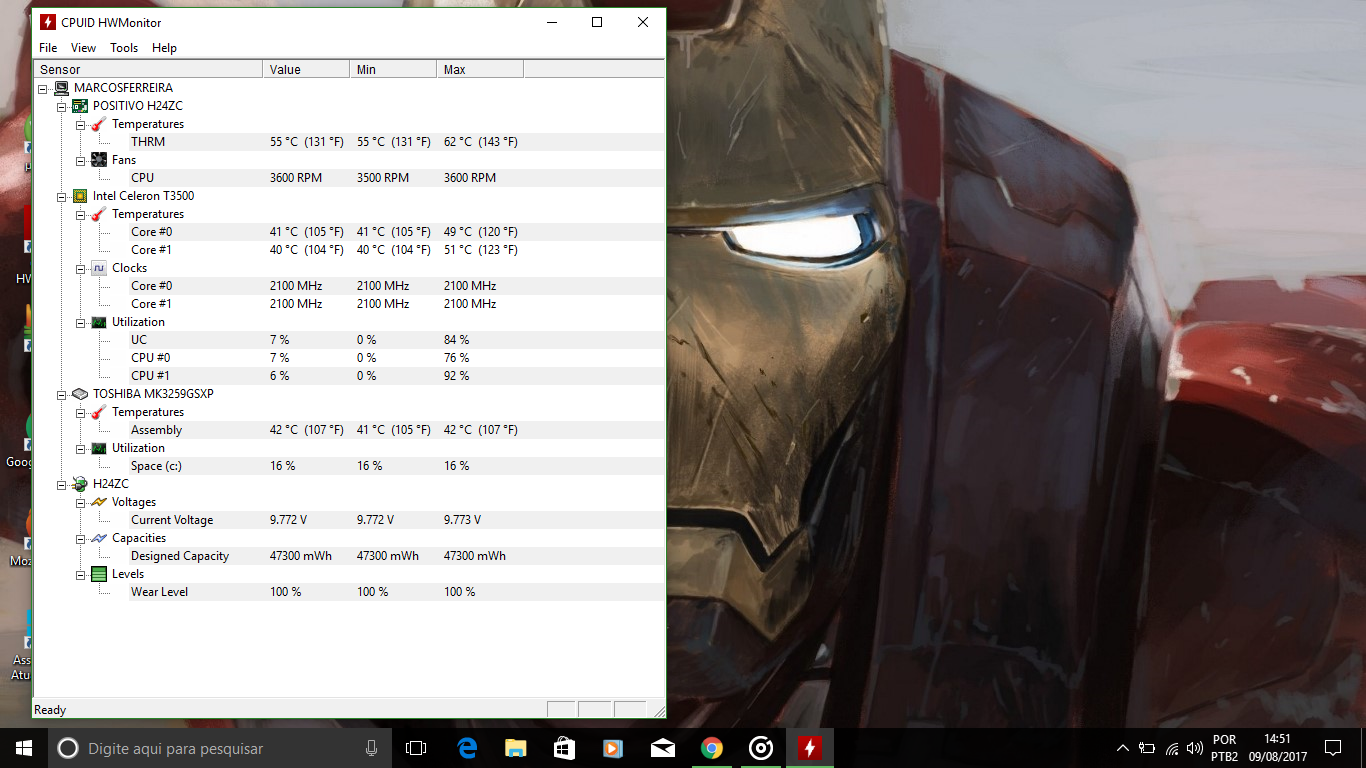Image resolution: width=1366 pixels, height=768 pixels.
Task: Click the lightning icon beside Voltages
Action: pos(98,502)
